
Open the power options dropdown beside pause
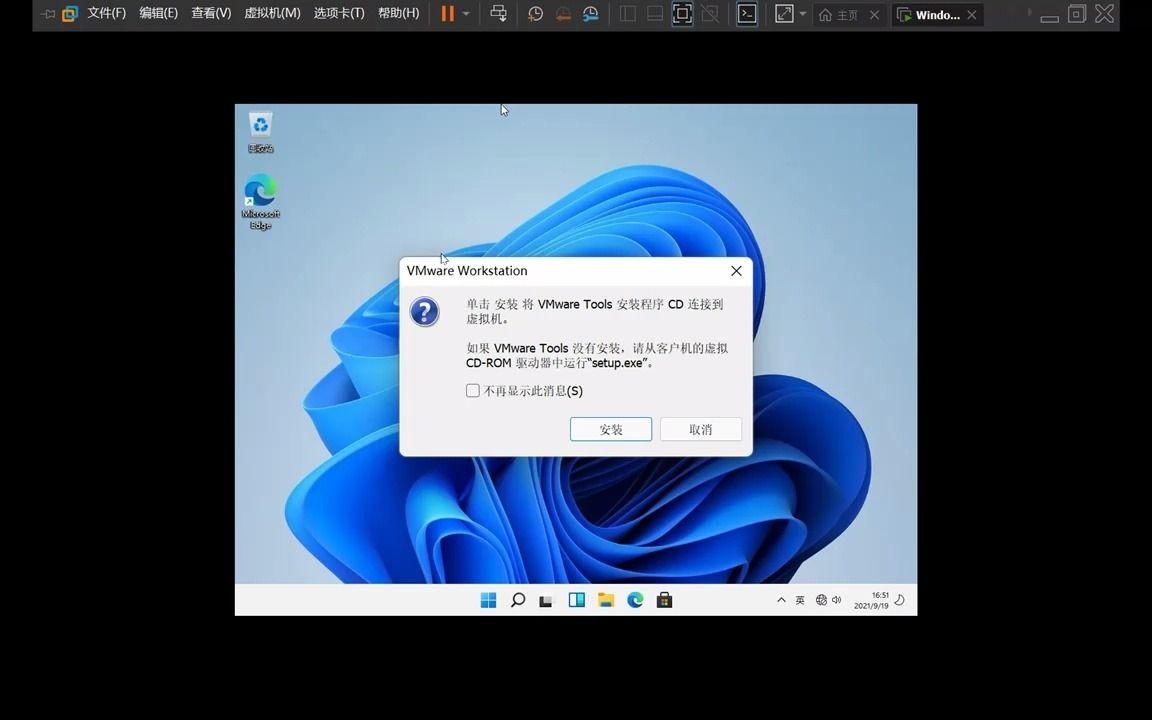click(466, 14)
